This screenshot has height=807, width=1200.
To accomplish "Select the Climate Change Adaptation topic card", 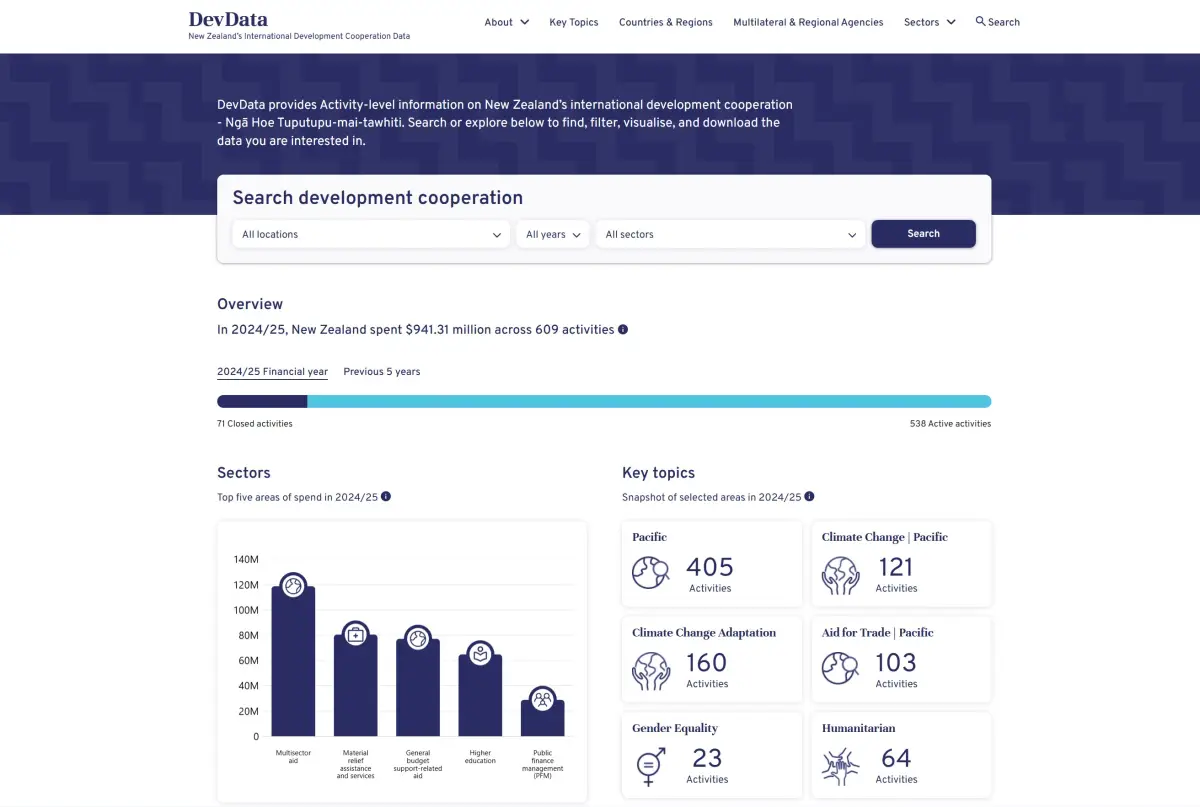I will tap(711, 659).
